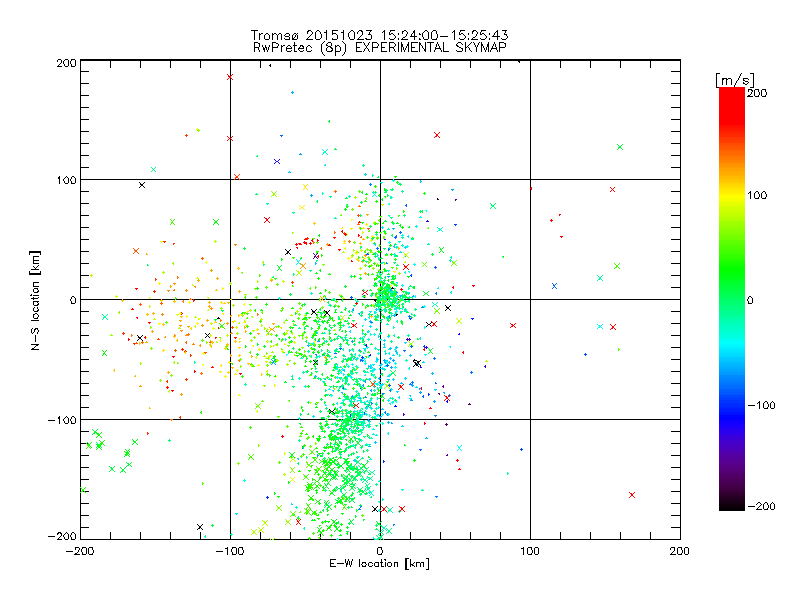Click the 100 tick label on E-W axis

click(x=530, y=551)
